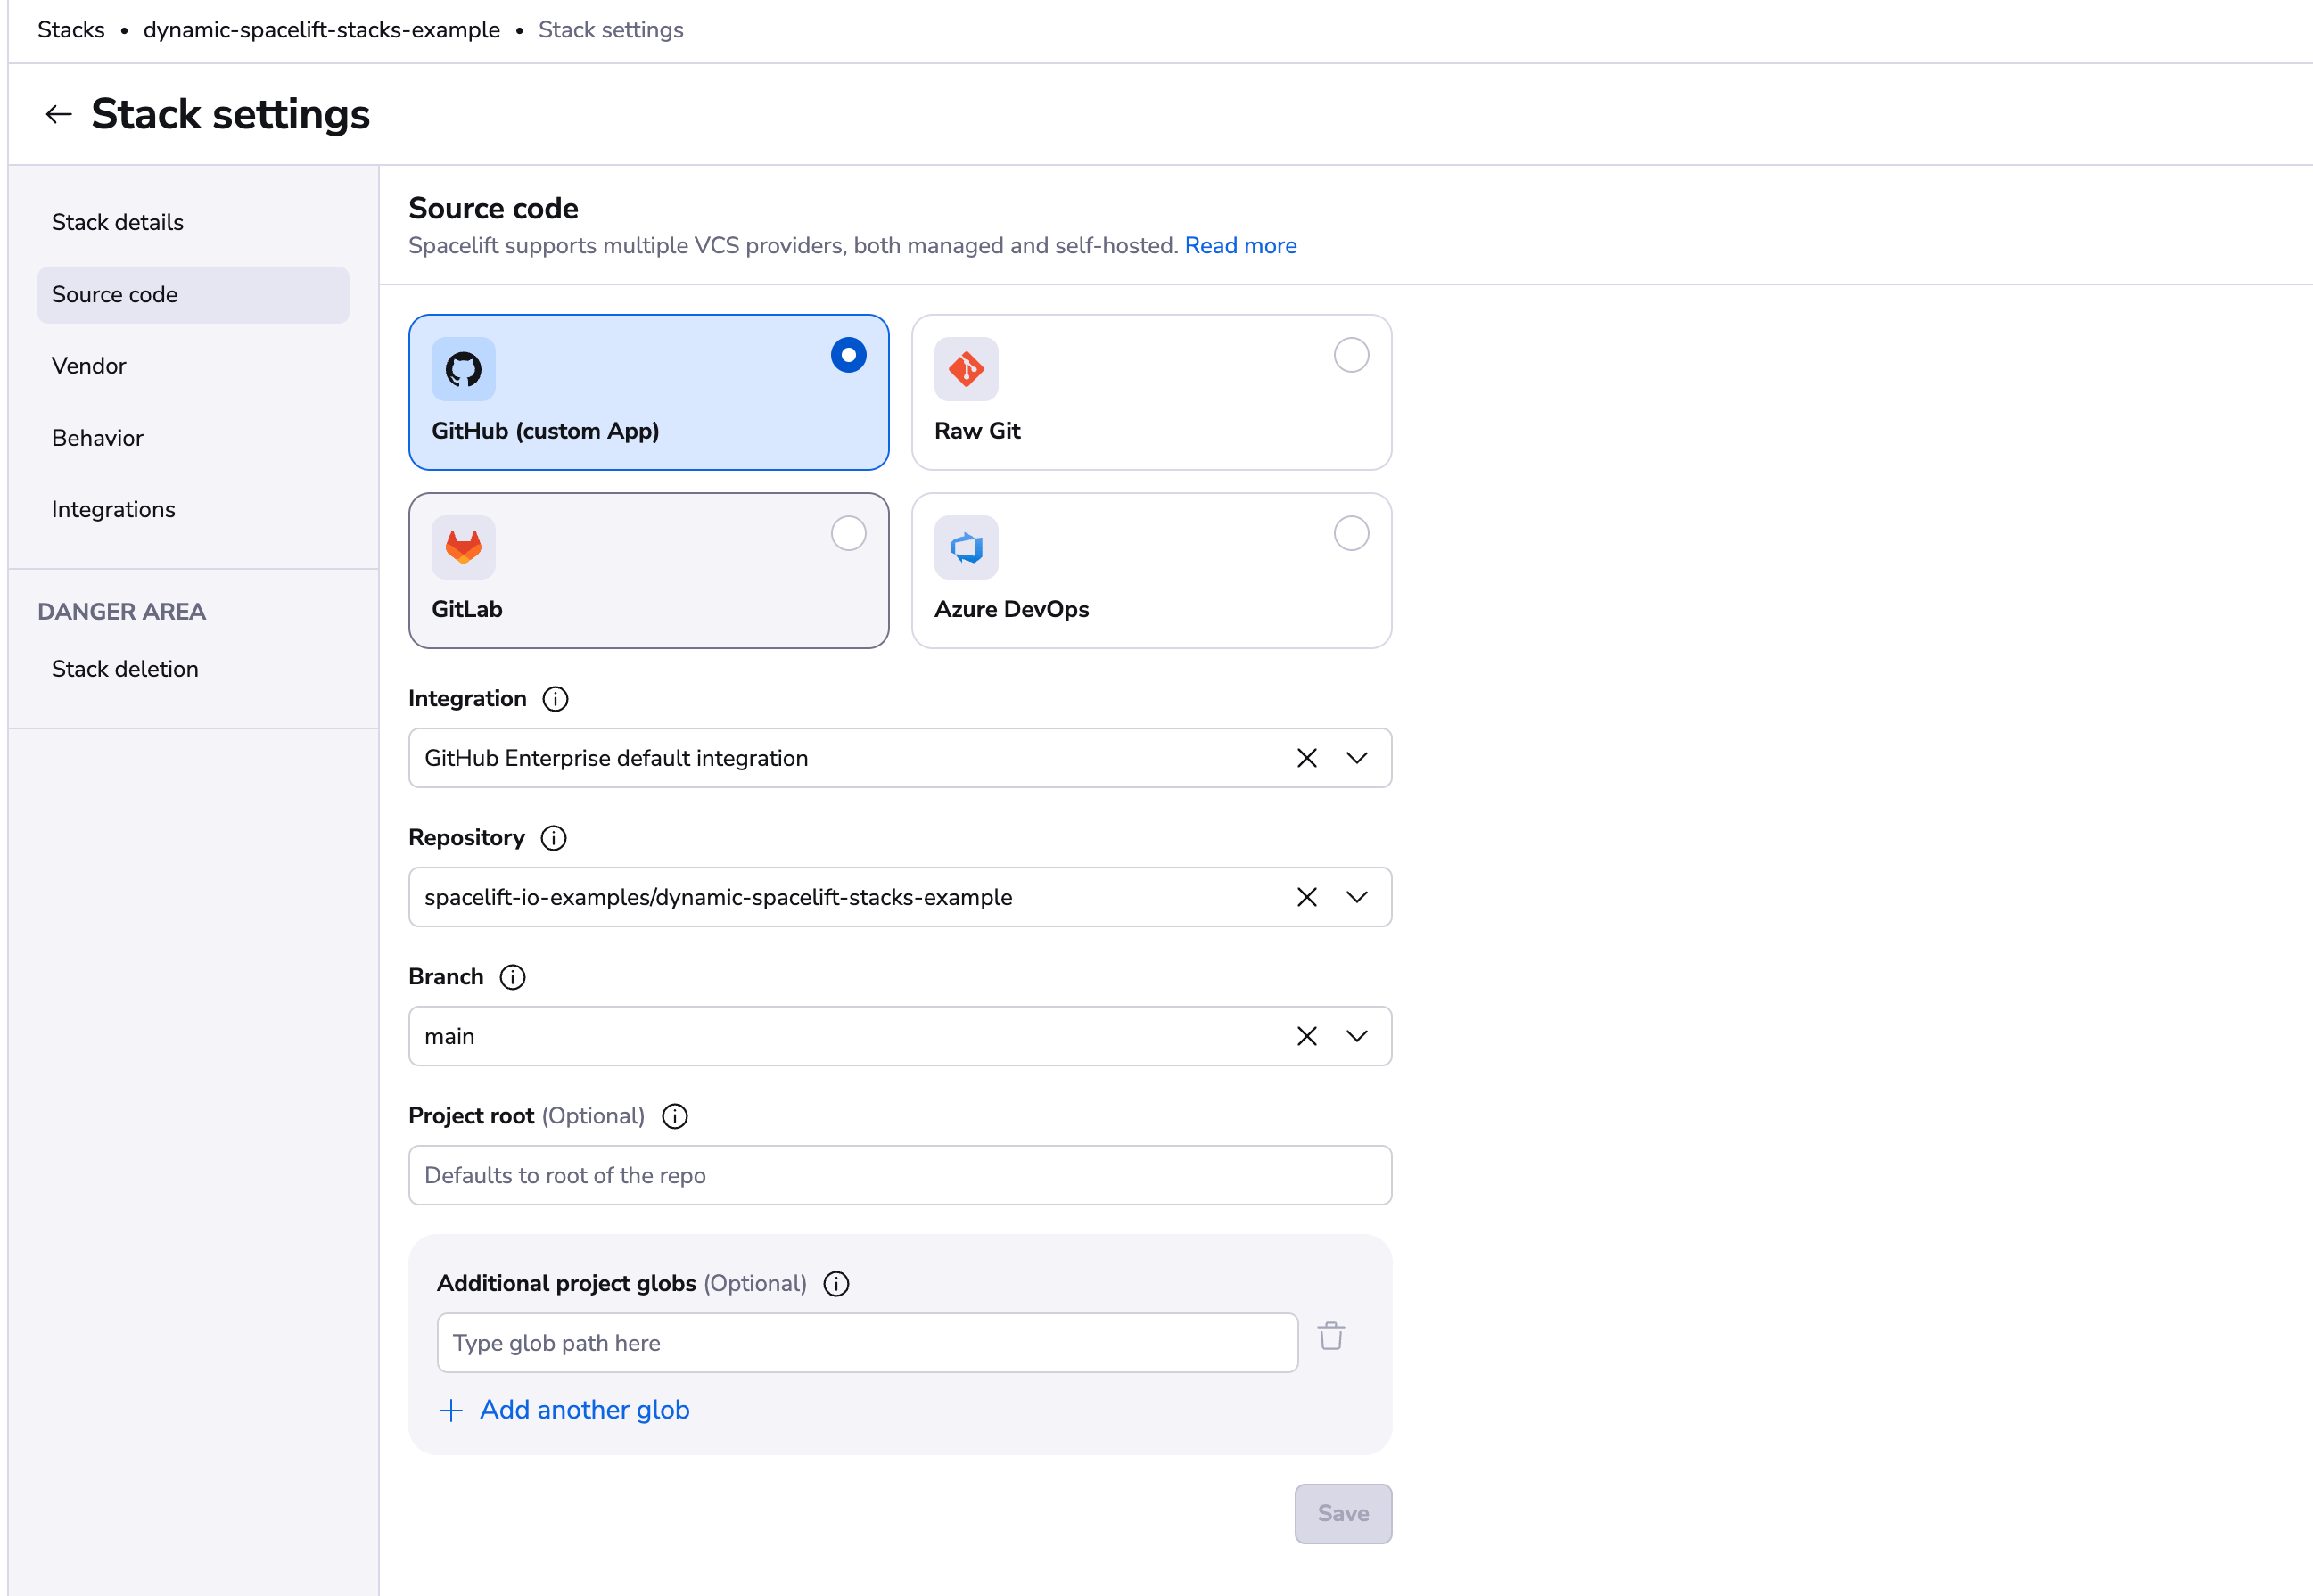Select the Raw Git radio option

(x=1351, y=355)
